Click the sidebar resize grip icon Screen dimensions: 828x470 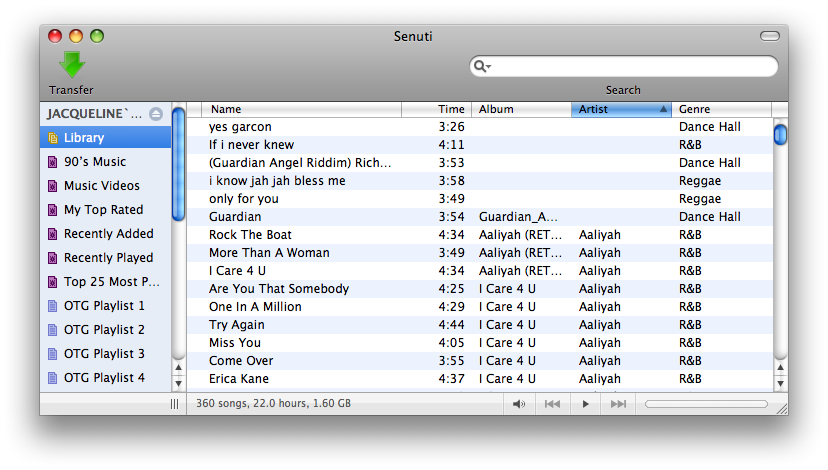(174, 404)
